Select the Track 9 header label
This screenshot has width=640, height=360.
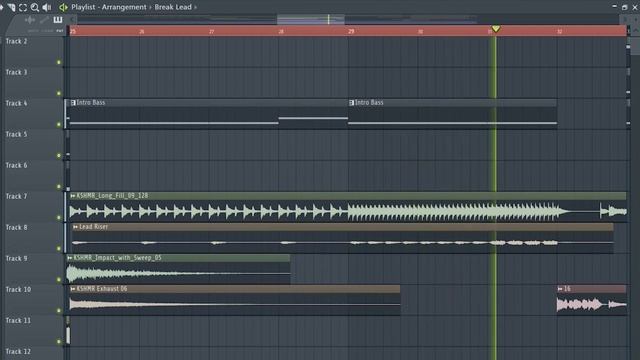(x=16, y=258)
